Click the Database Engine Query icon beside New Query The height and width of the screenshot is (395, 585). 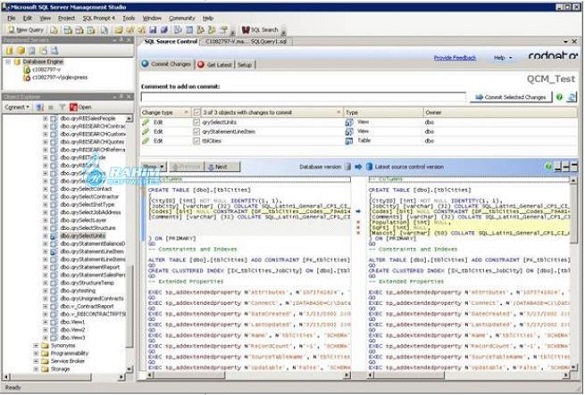click(54, 30)
